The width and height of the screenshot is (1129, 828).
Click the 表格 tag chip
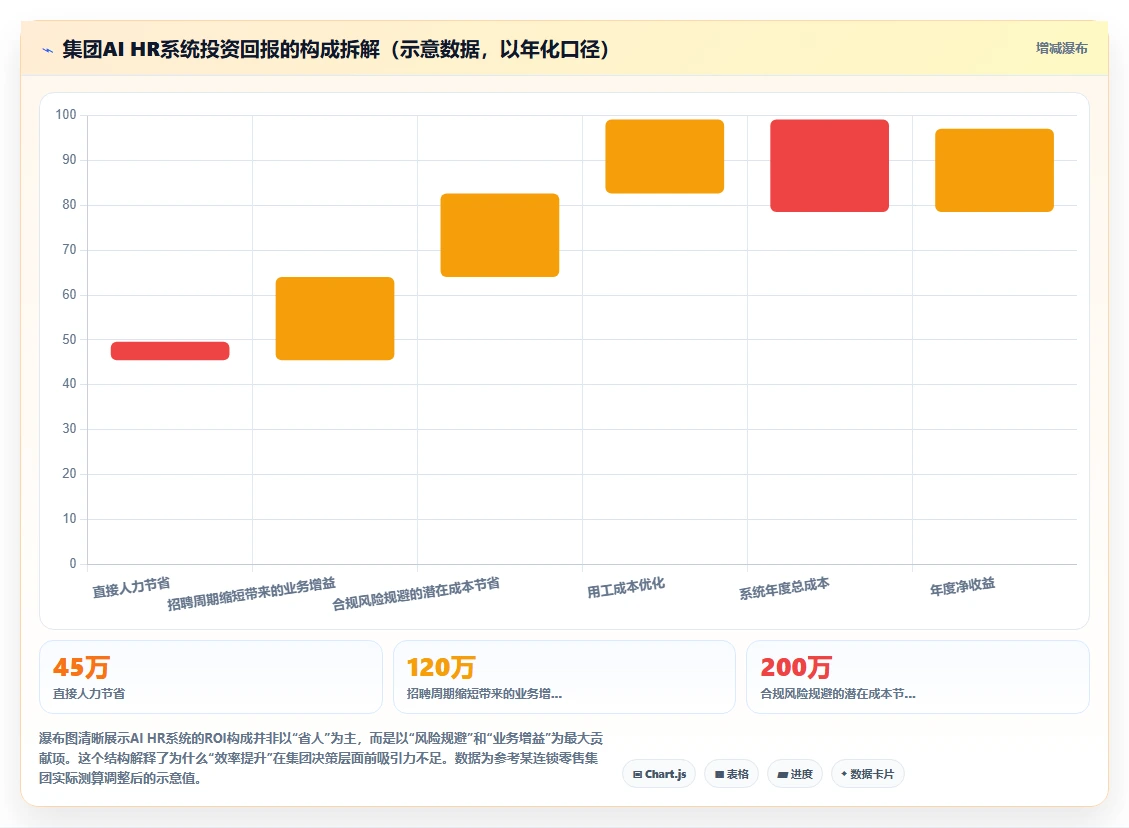click(732, 774)
